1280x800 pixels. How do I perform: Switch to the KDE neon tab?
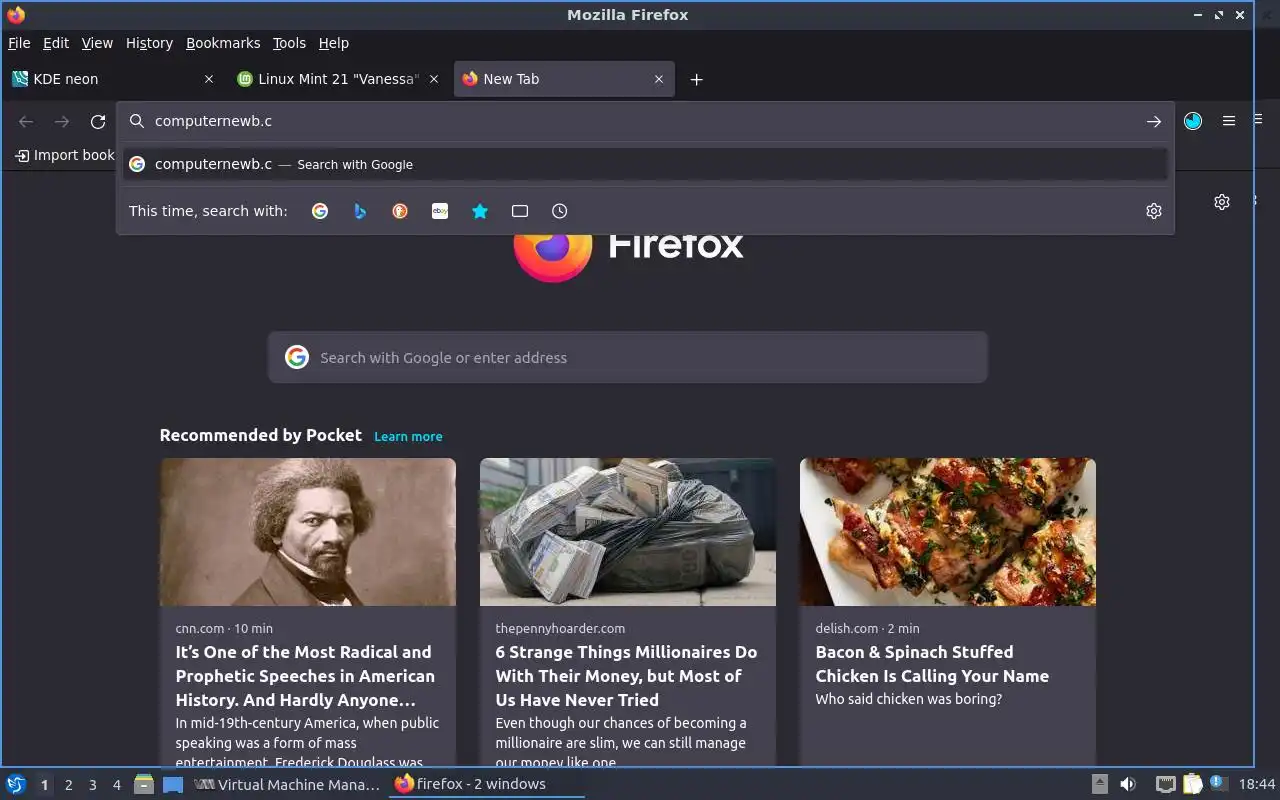click(x=113, y=79)
